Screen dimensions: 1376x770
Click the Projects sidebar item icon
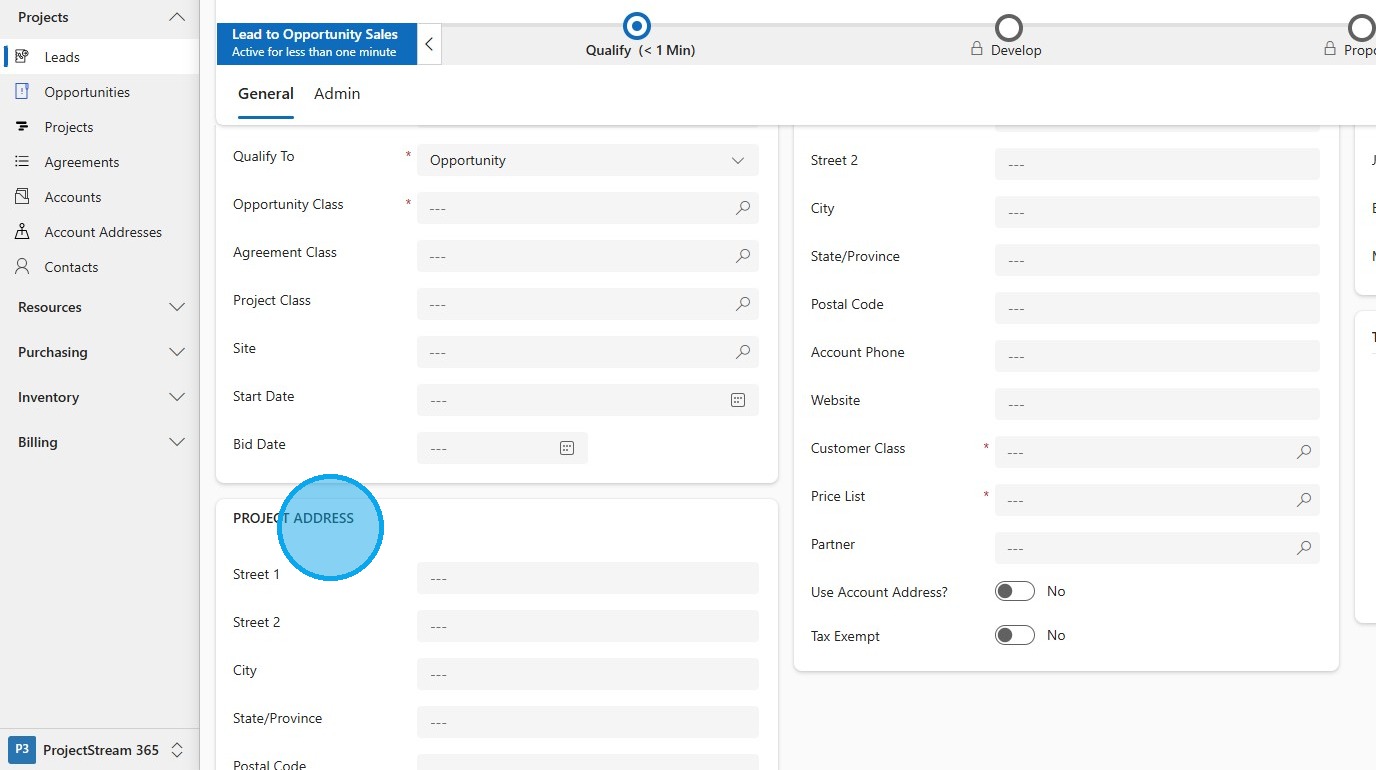tap(22, 127)
